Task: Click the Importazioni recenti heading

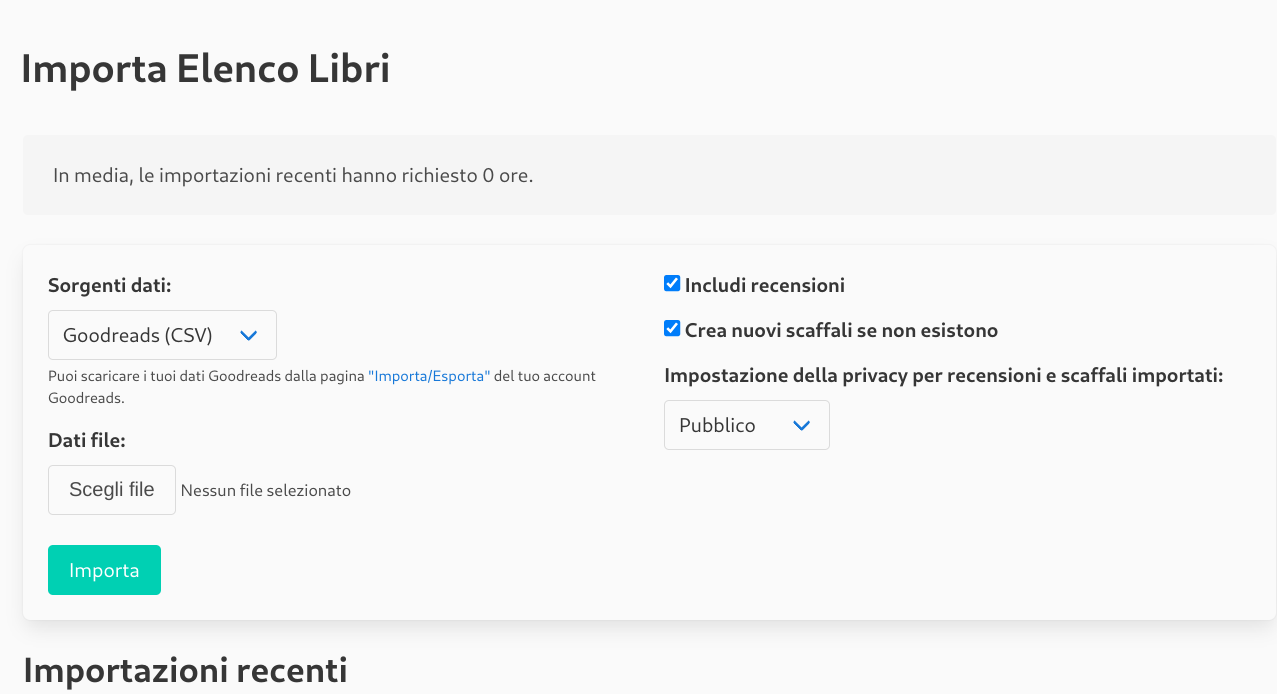Action: point(185,669)
